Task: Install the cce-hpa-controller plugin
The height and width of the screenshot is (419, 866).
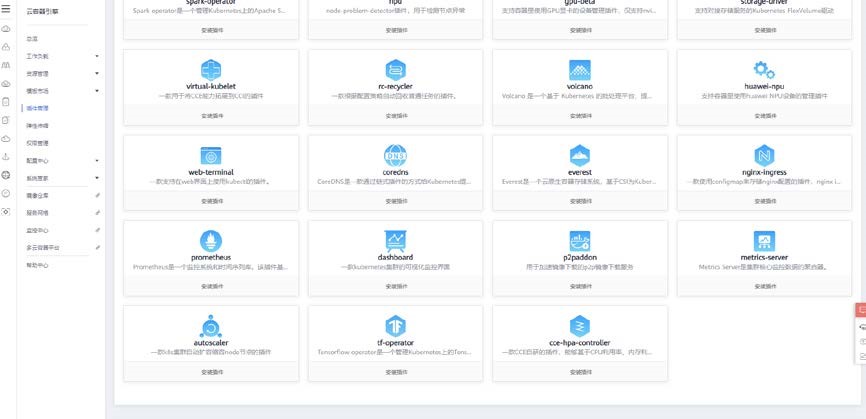Action: pyautogui.click(x=580, y=372)
